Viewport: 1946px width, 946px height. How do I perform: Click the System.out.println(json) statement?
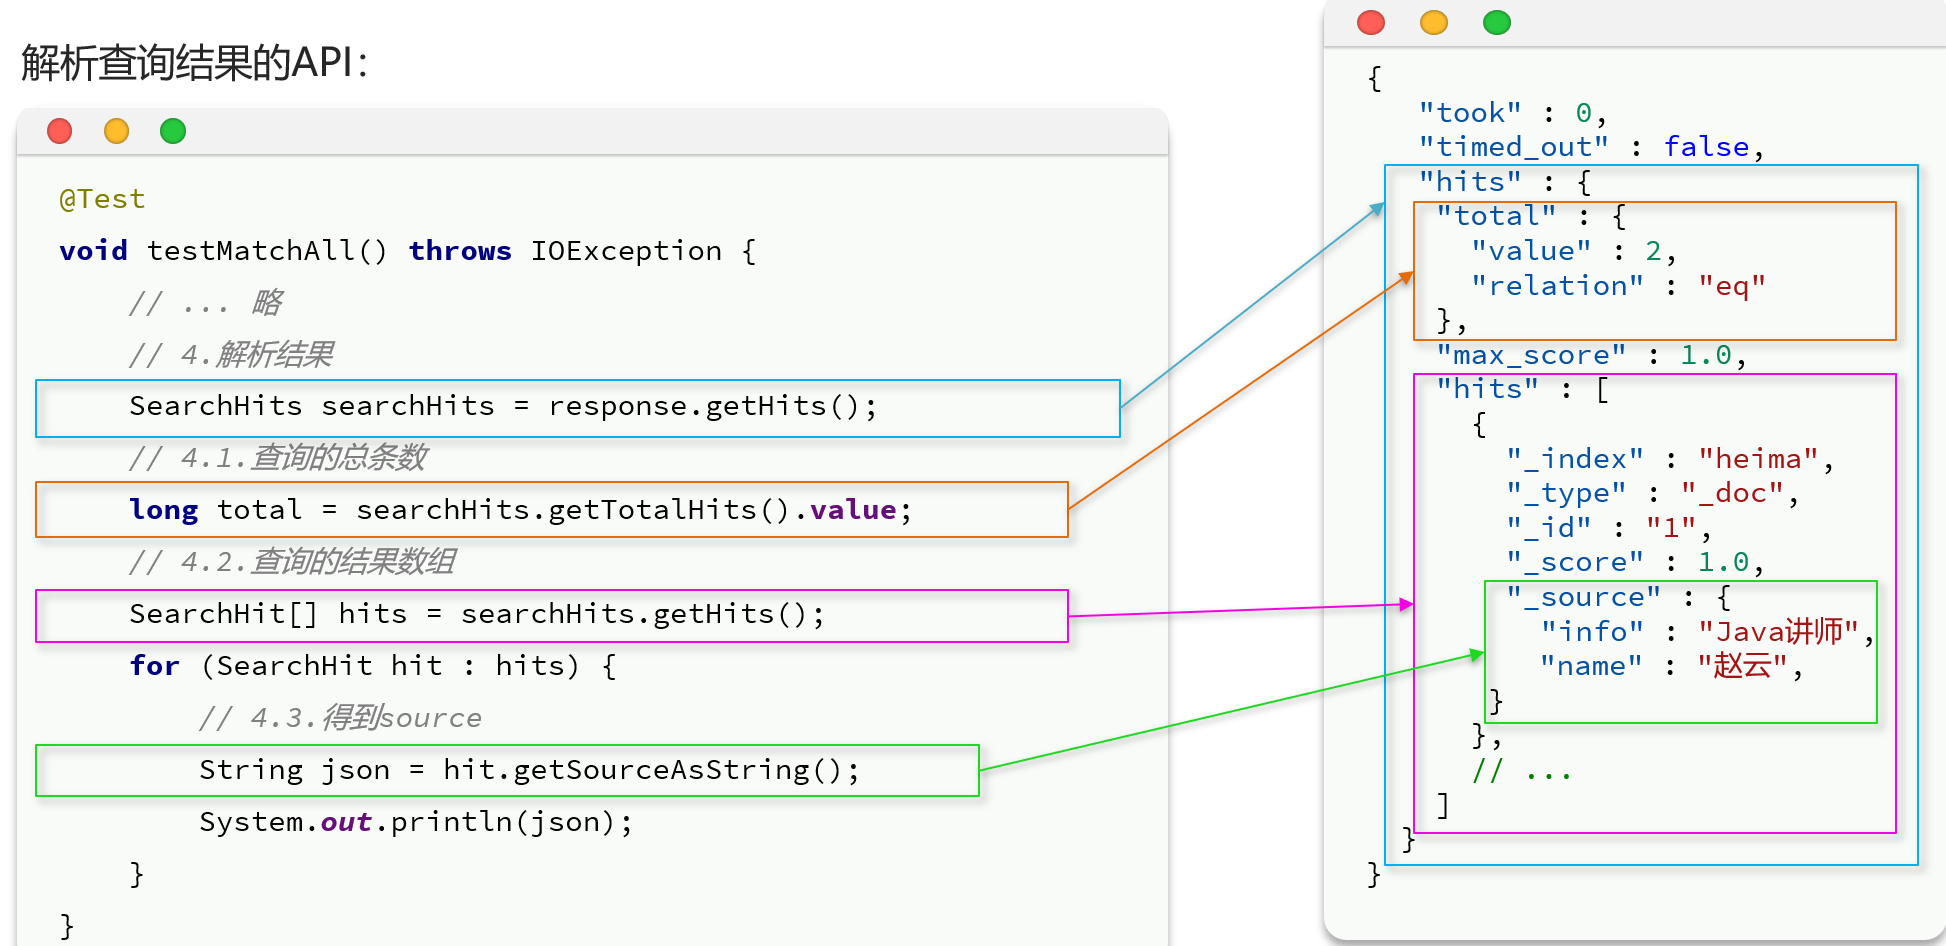tap(416, 822)
